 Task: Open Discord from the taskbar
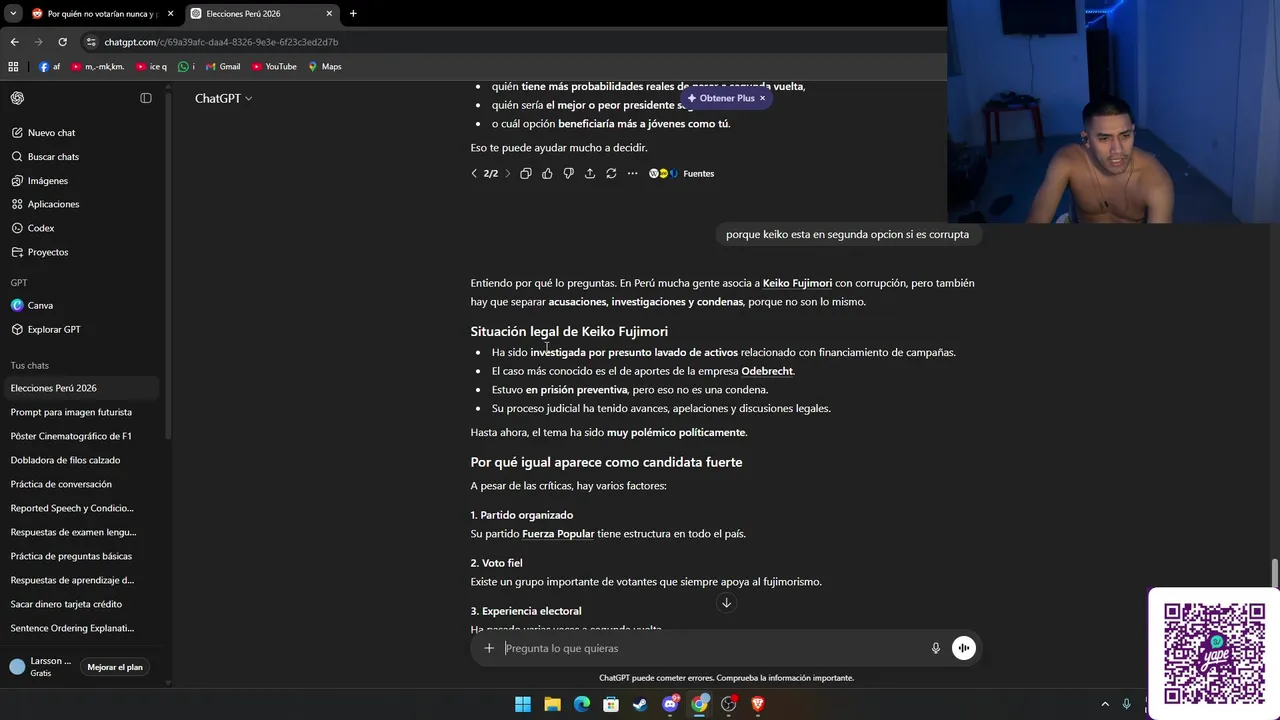click(x=670, y=704)
